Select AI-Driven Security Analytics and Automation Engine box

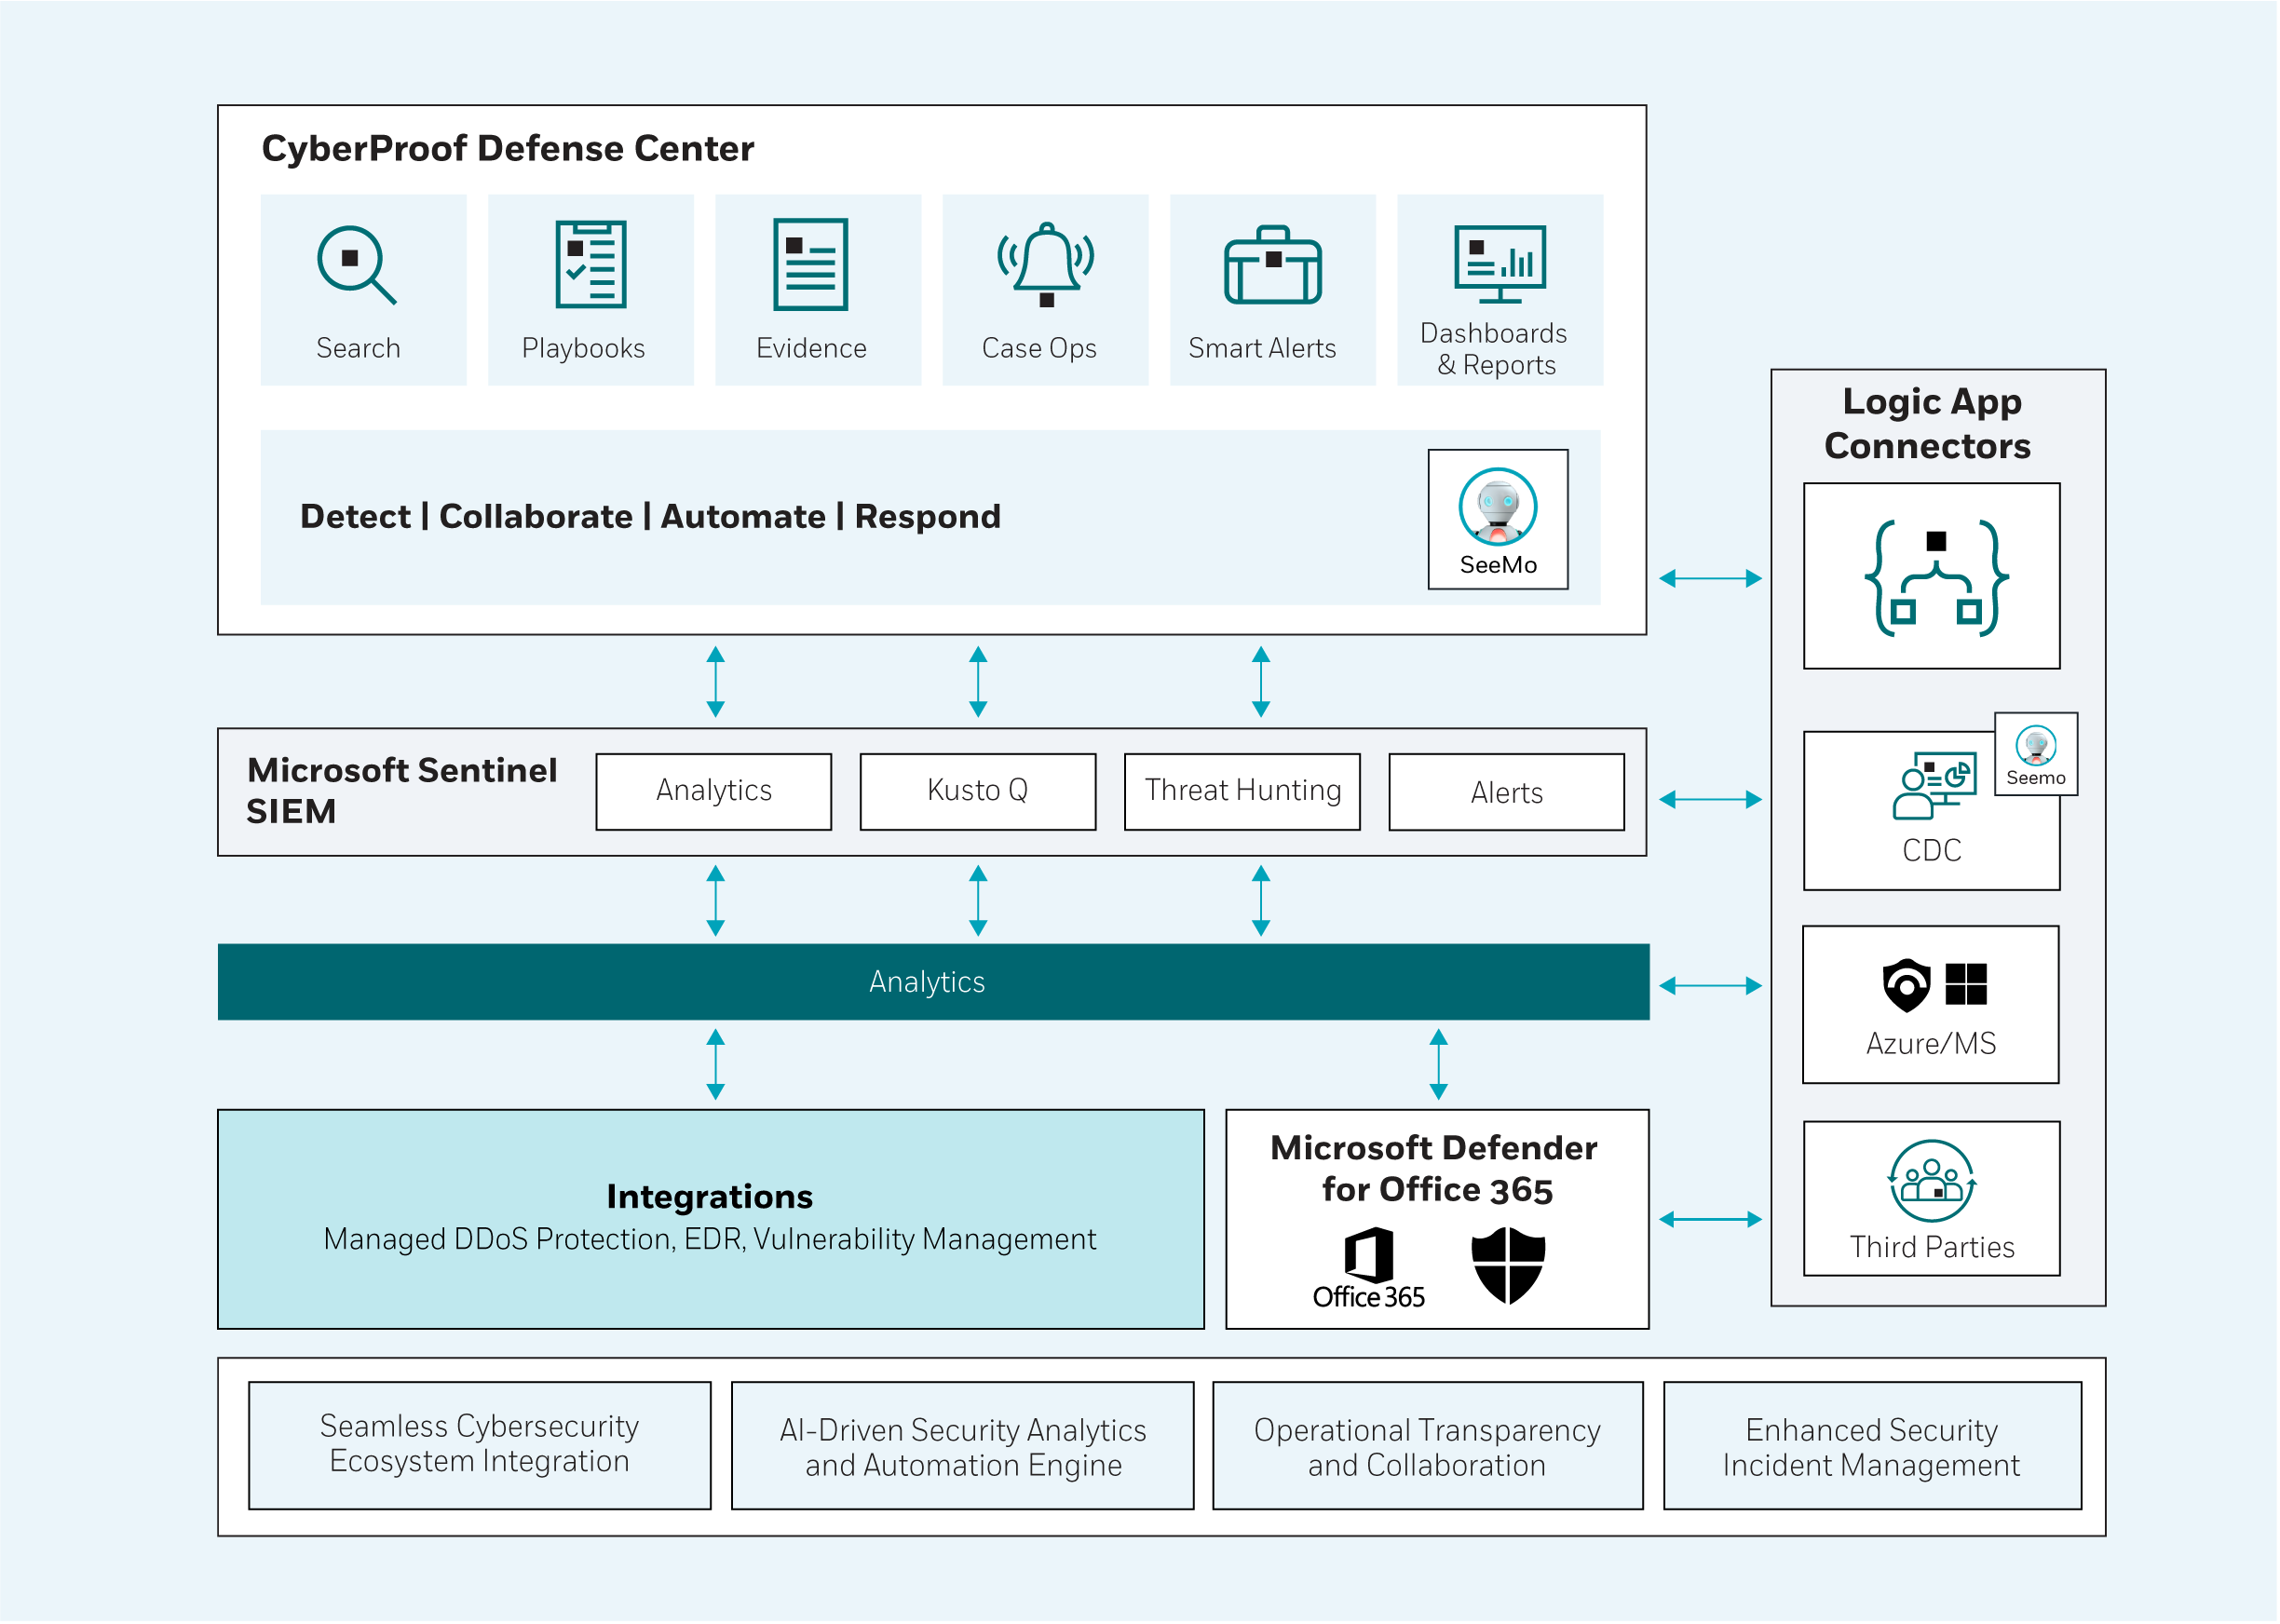[962, 1445]
